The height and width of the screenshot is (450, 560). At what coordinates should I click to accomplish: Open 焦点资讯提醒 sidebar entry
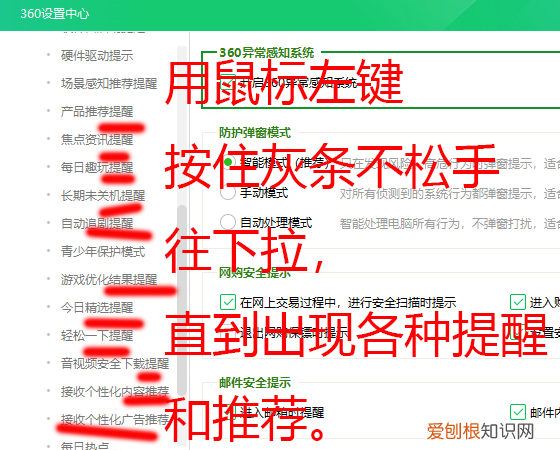pos(97,139)
